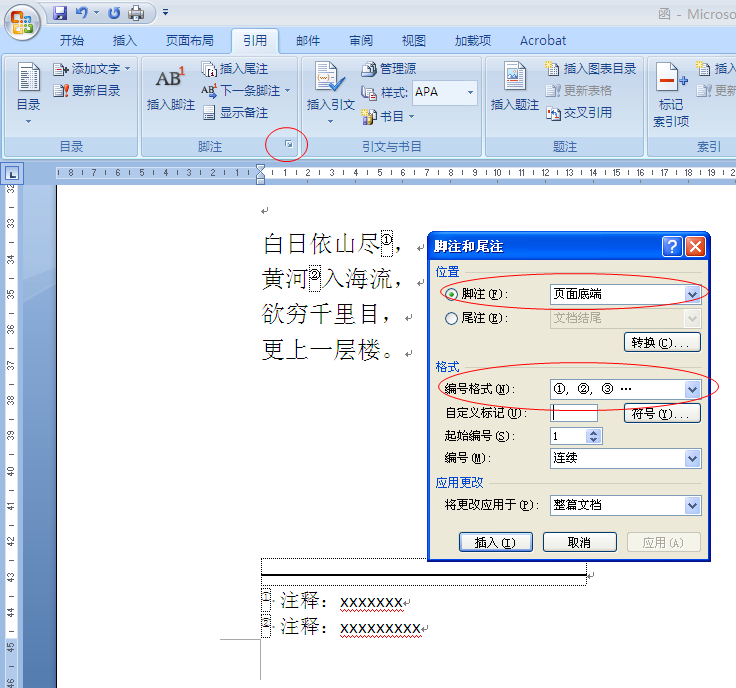Click 显示备注 show notes

[235, 113]
